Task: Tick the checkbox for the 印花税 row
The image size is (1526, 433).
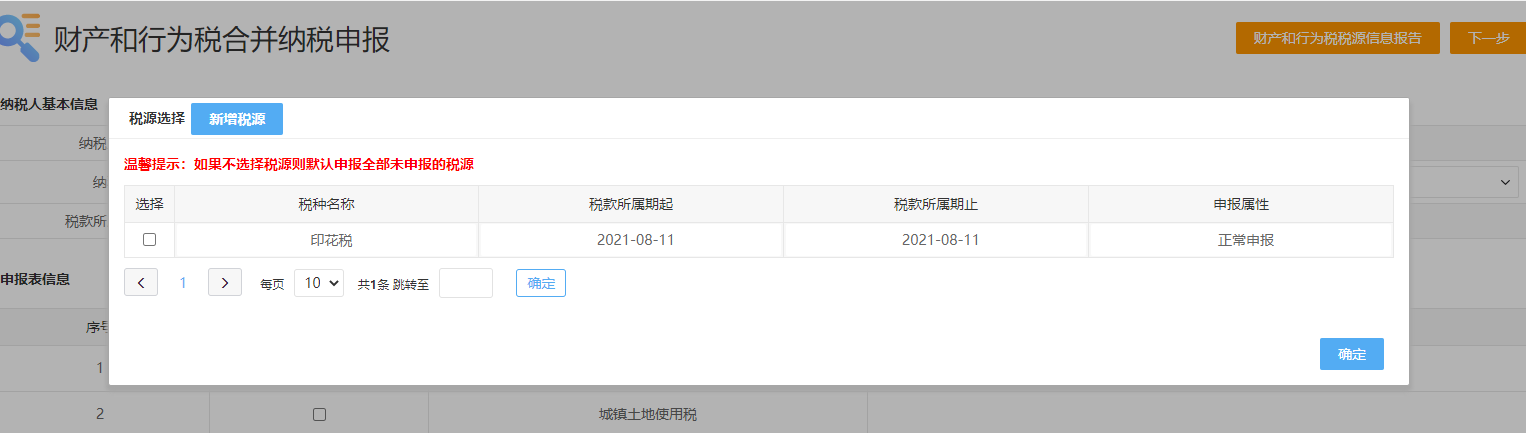Action: 149,240
